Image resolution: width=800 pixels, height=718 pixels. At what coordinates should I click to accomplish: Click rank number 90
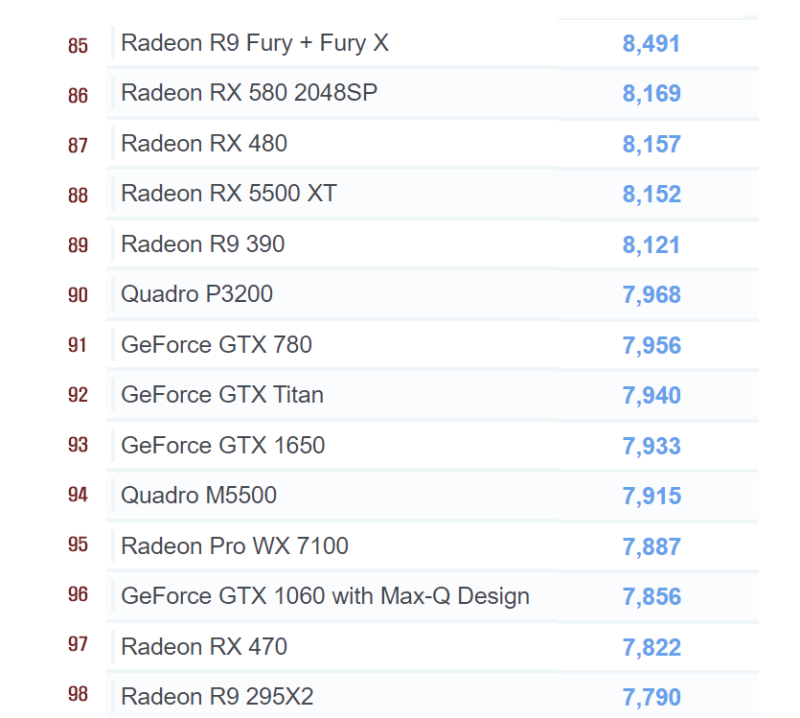[78, 295]
